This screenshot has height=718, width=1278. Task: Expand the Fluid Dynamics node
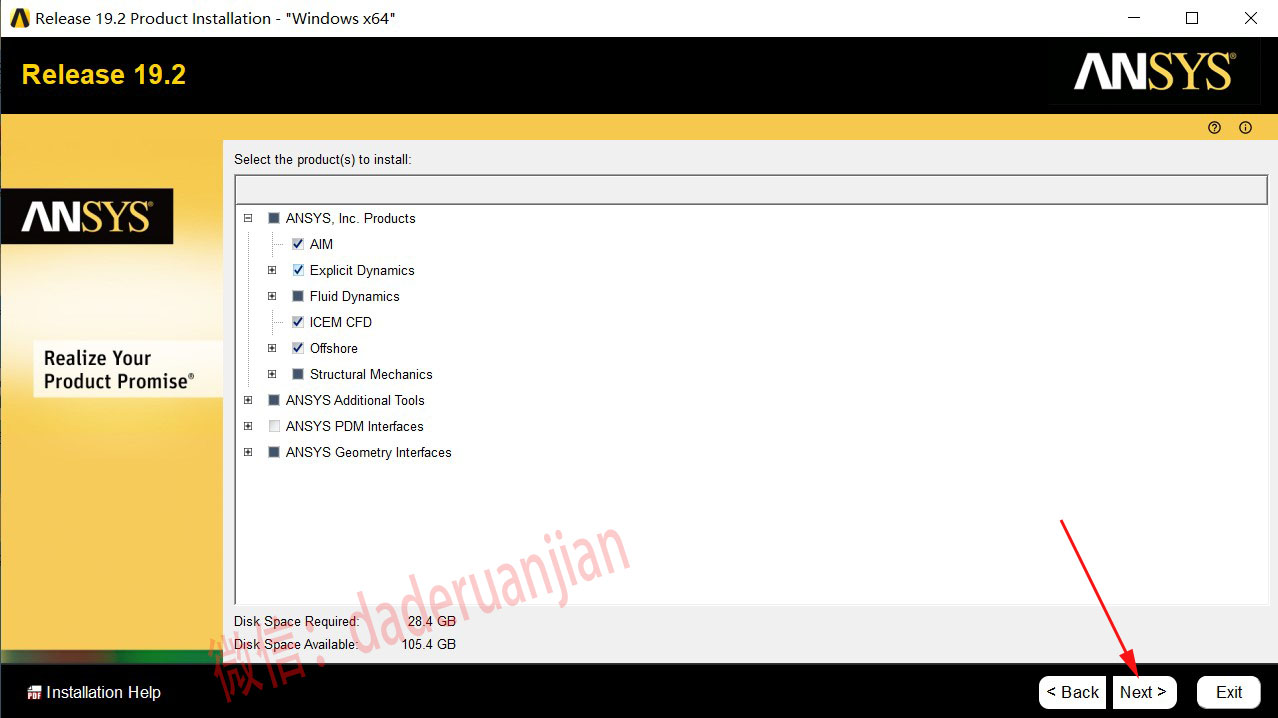(x=272, y=296)
